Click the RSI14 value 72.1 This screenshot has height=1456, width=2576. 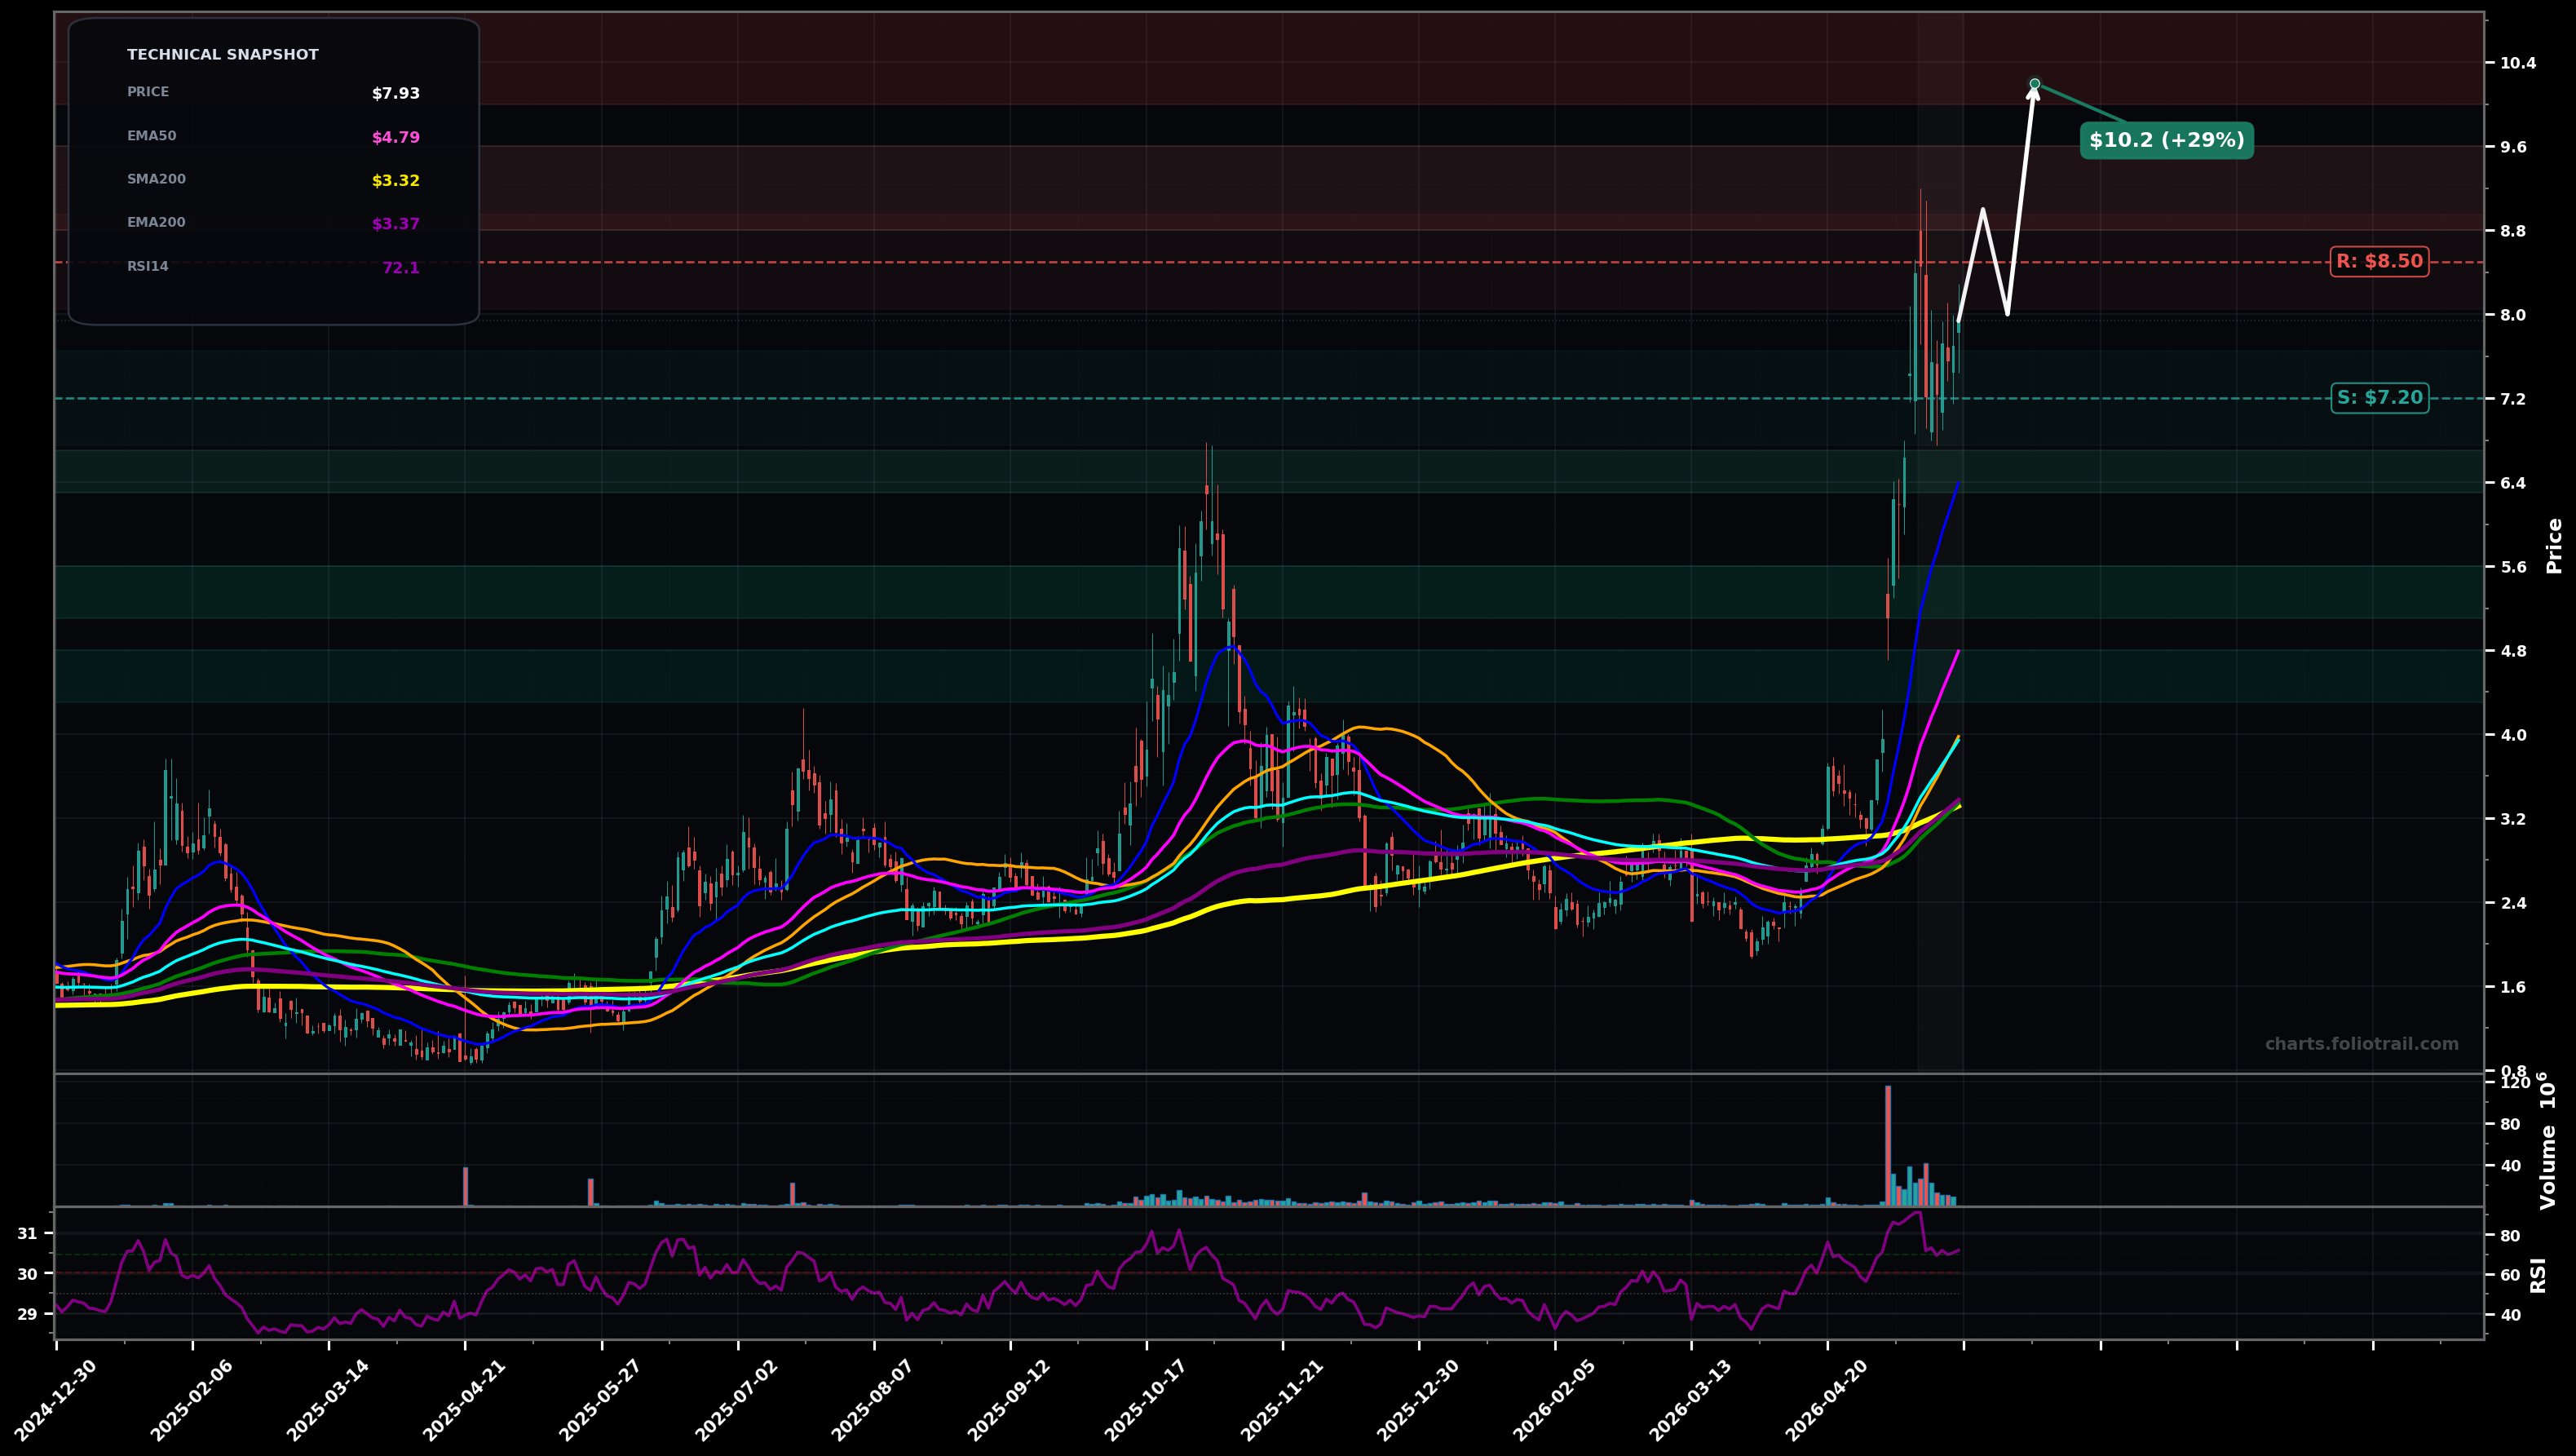(x=401, y=268)
